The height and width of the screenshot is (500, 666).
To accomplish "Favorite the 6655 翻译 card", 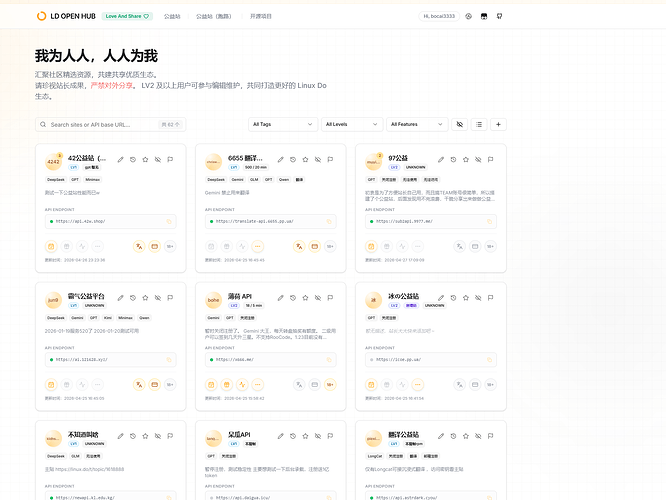I will [305, 160].
